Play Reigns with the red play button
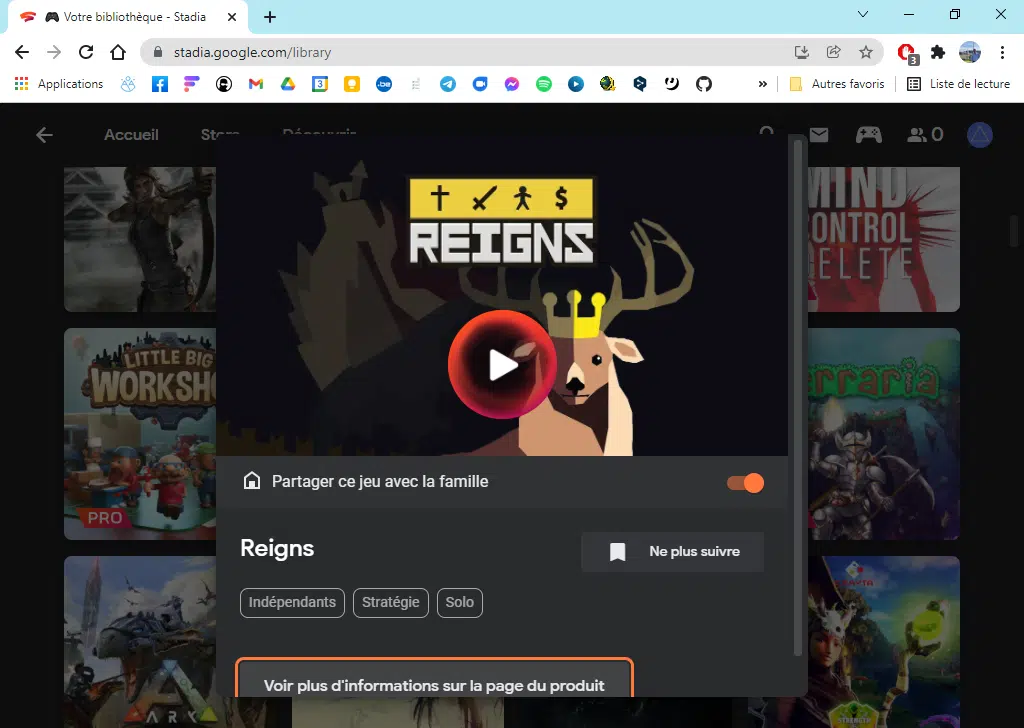1024x728 pixels. point(502,364)
